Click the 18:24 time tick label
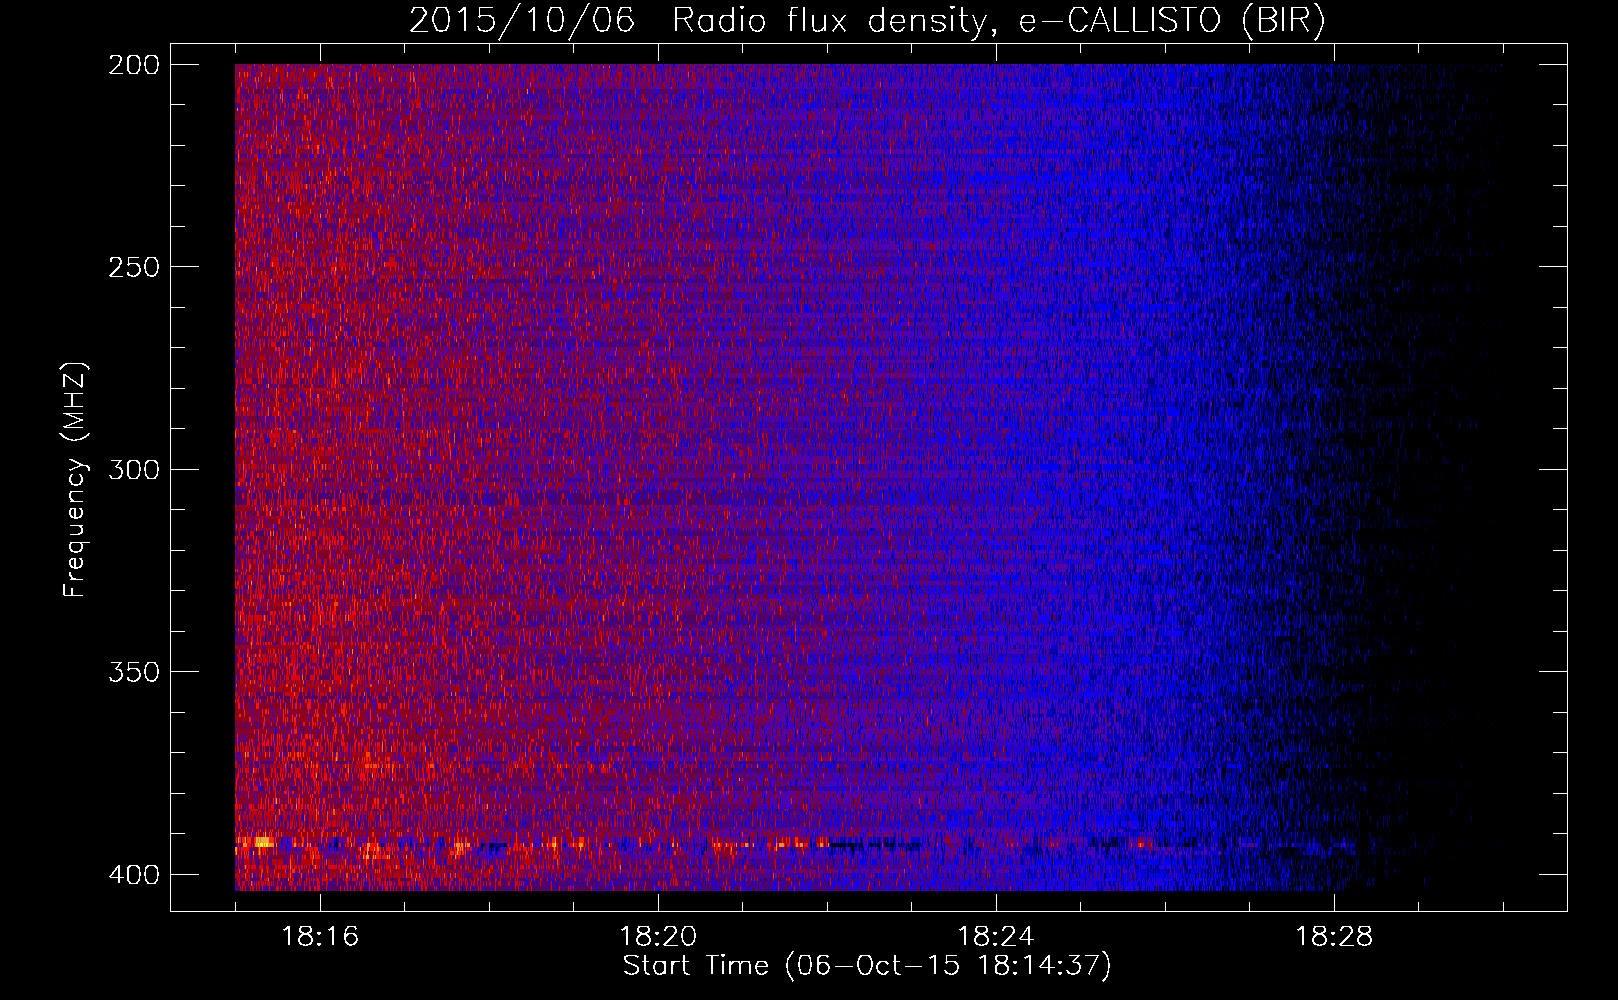This screenshot has height=1000, width=1618. (x=996, y=937)
